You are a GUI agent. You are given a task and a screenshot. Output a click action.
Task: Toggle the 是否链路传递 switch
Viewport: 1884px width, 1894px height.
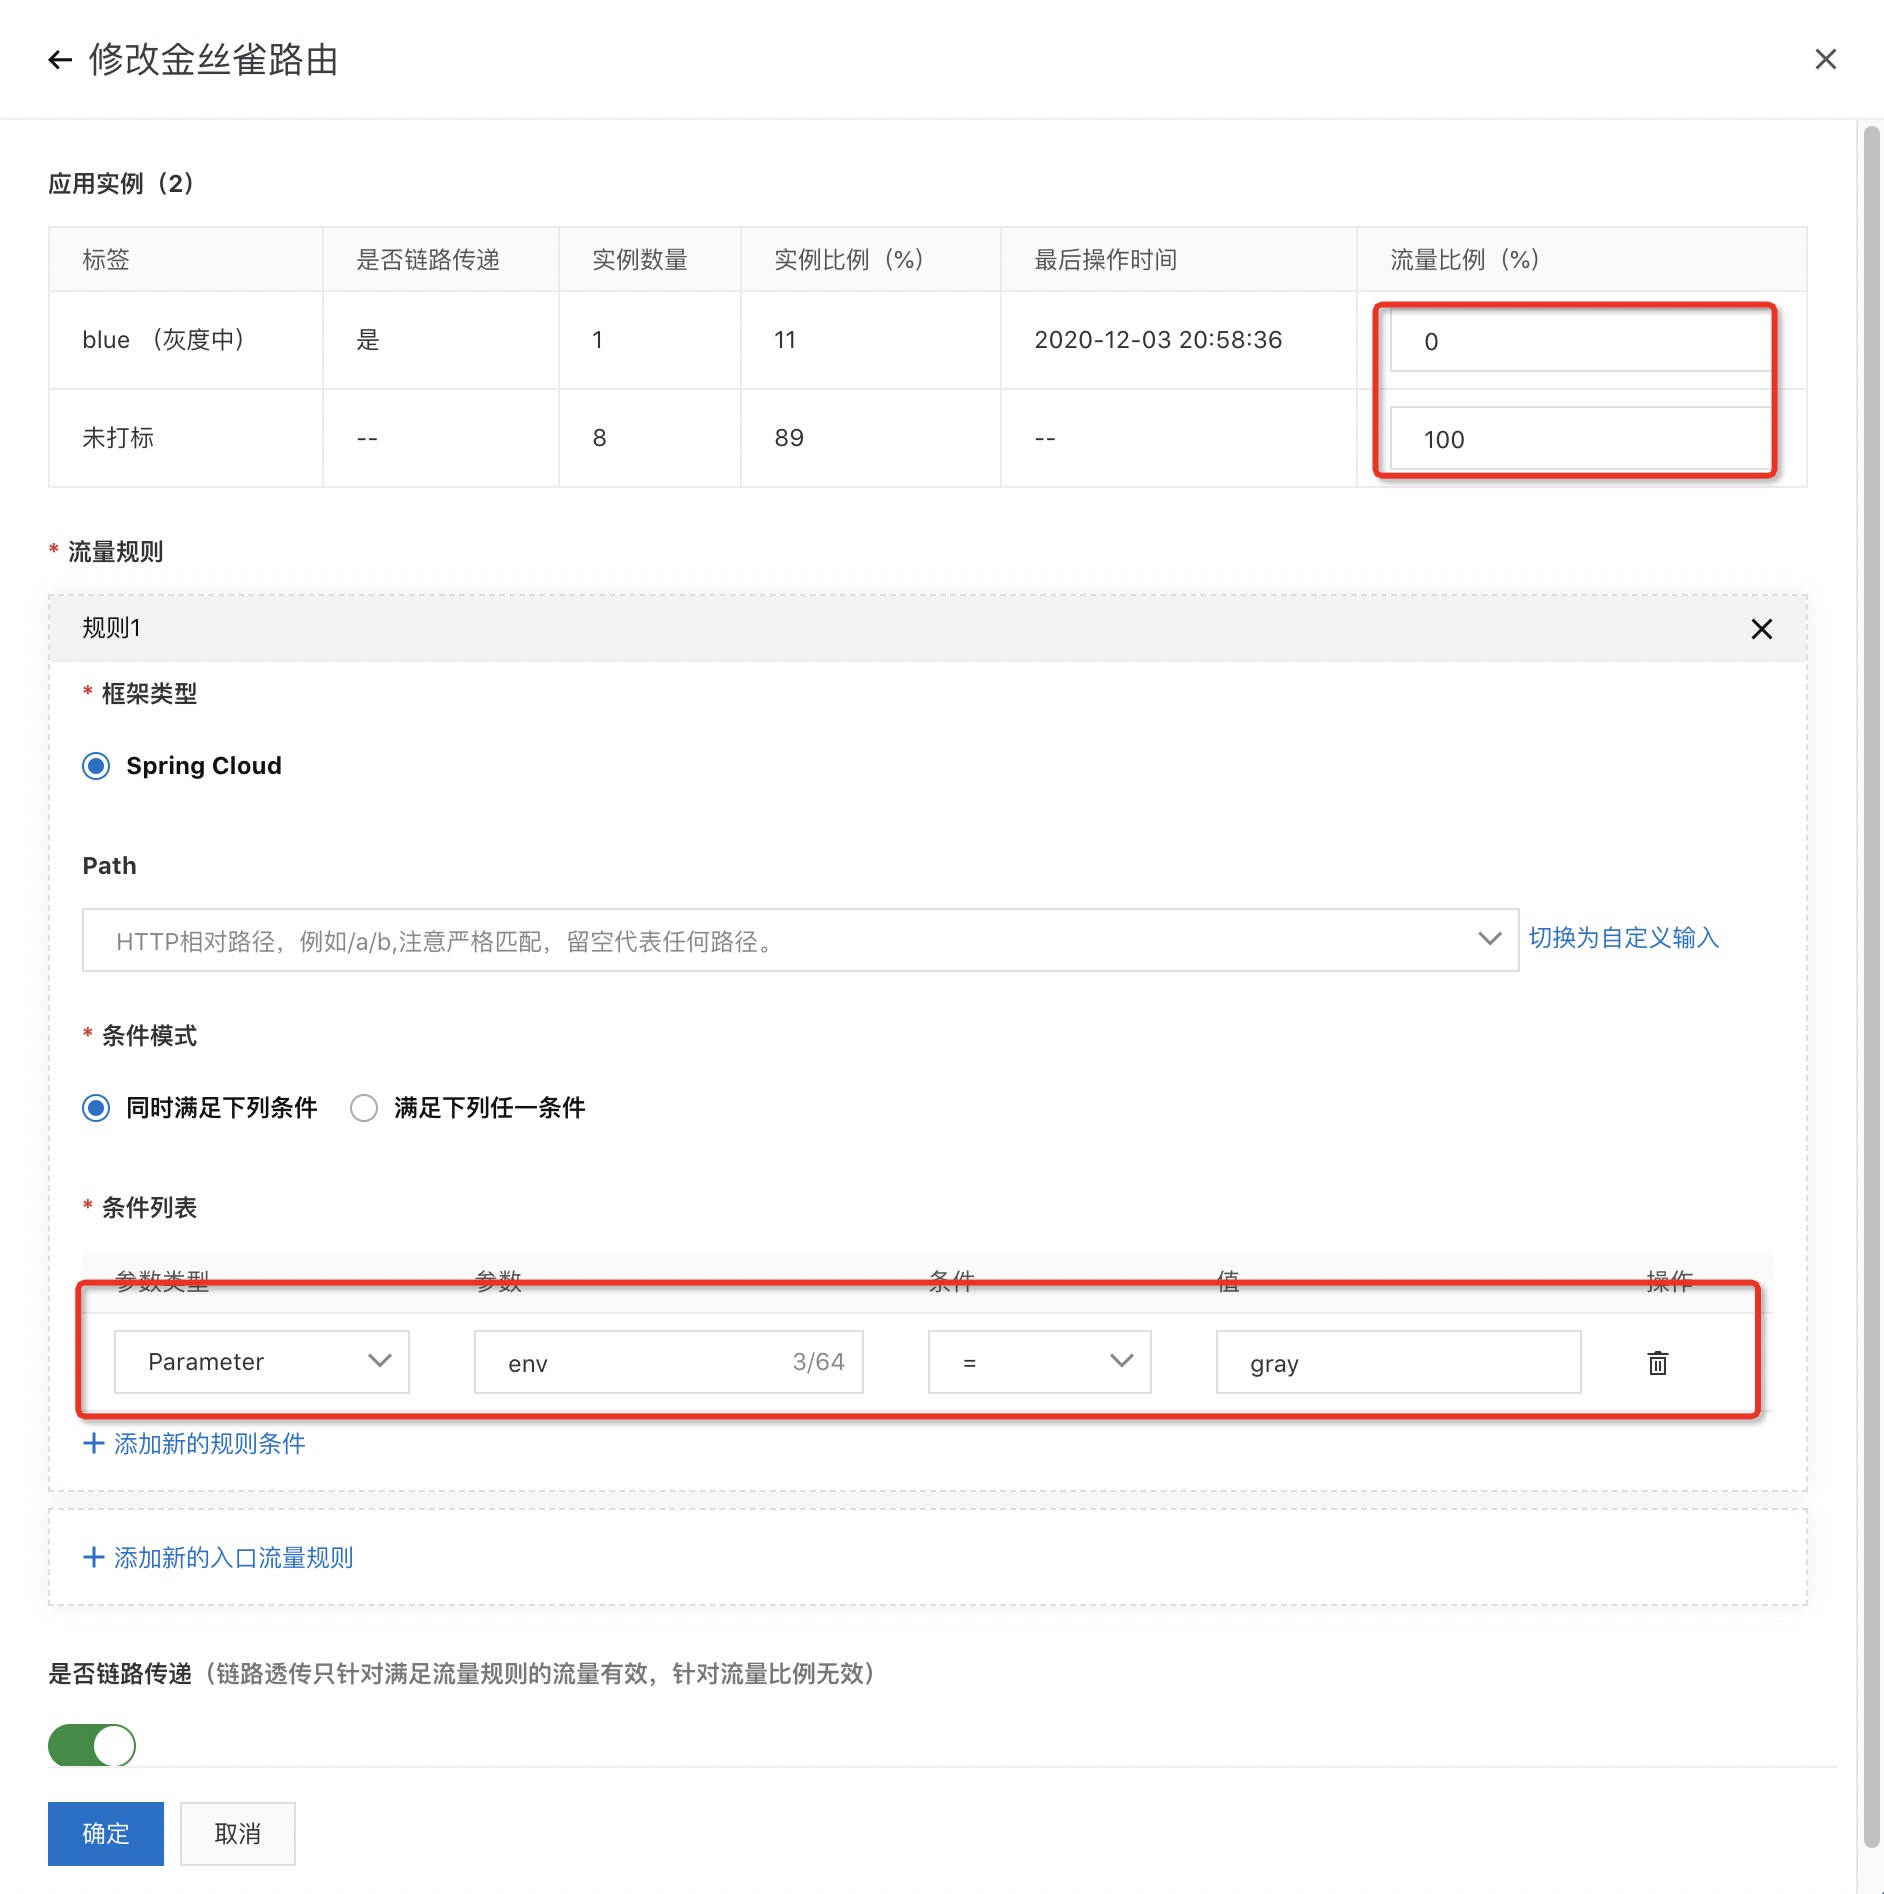point(92,1745)
